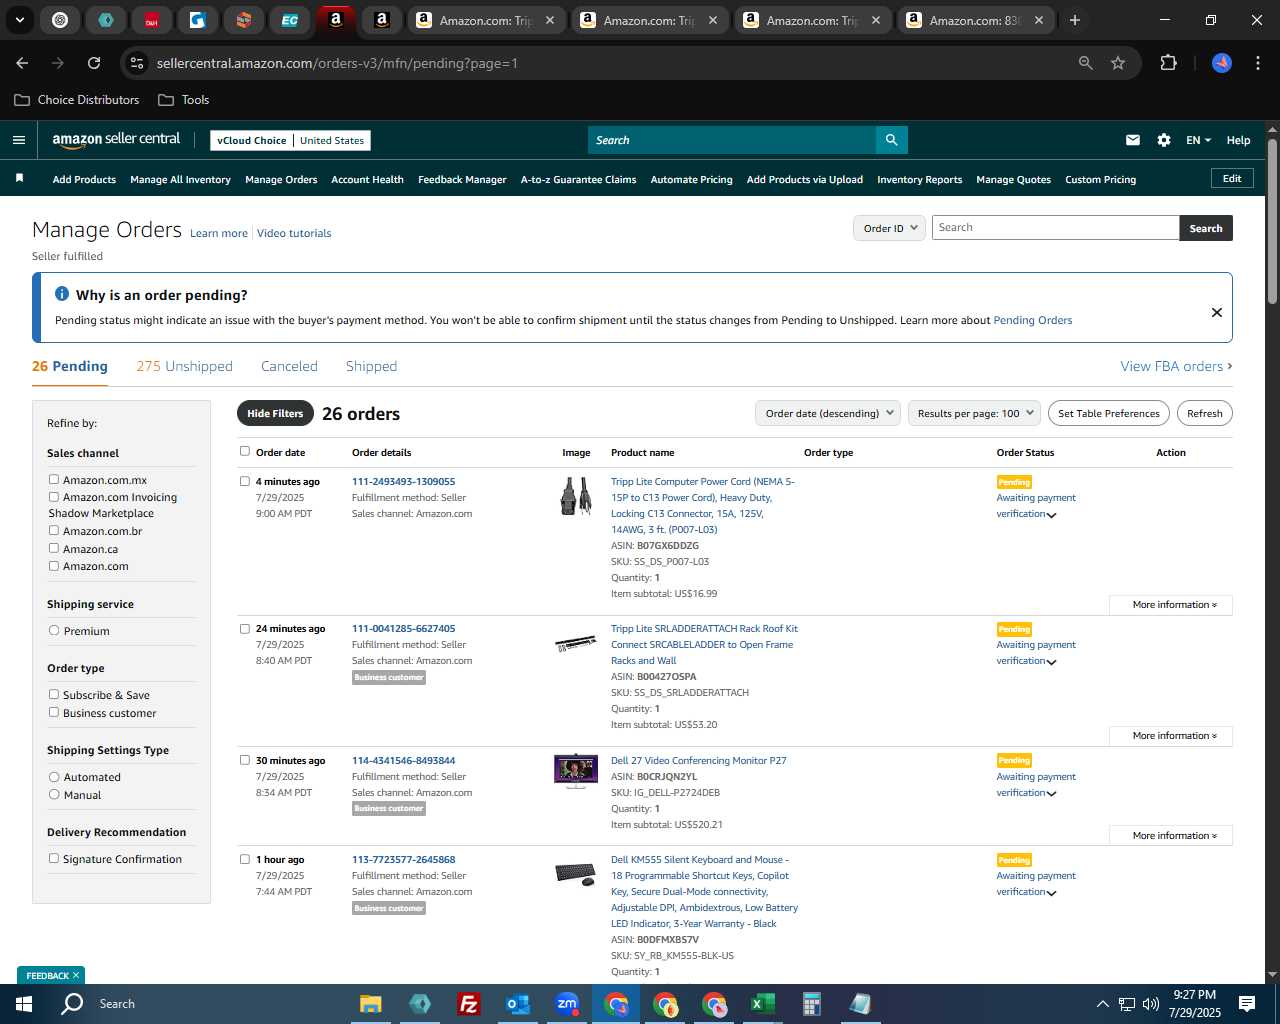Switch to the Shipped tab
Image resolution: width=1280 pixels, height=1024 pixels.
(x=371, y=366)
